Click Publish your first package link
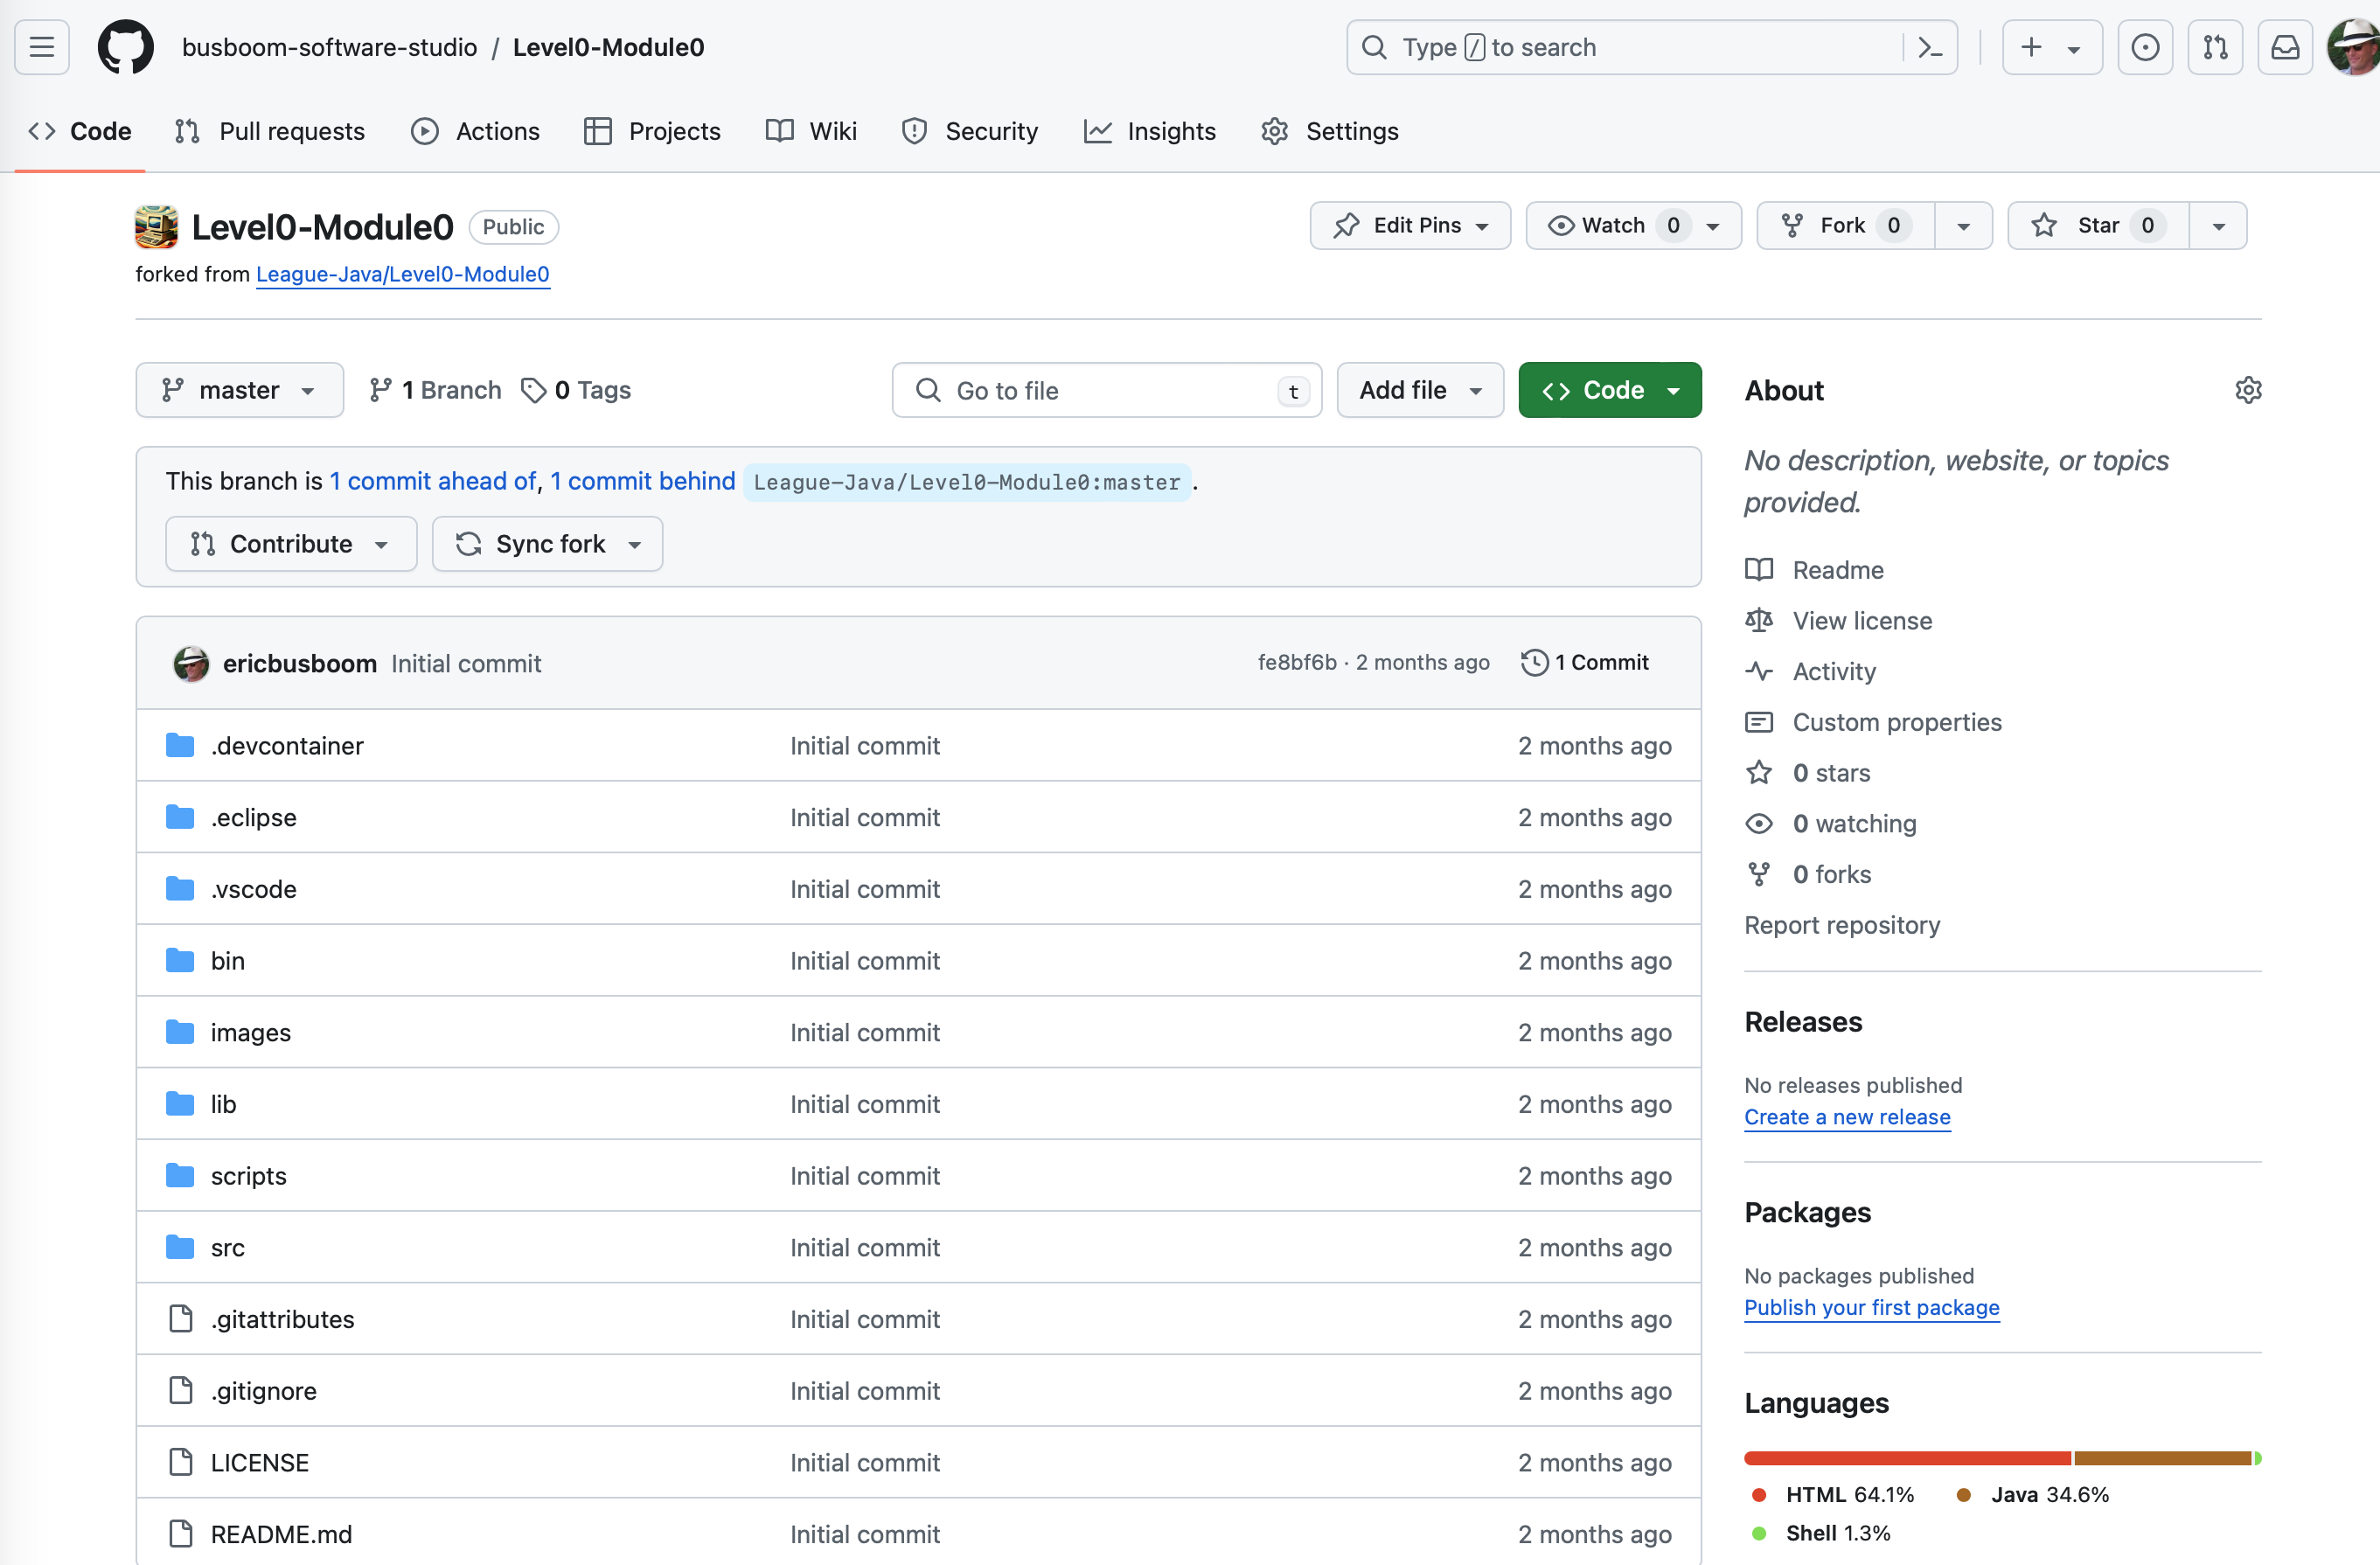Screen dimensions: 2380x1565 1871,1307
